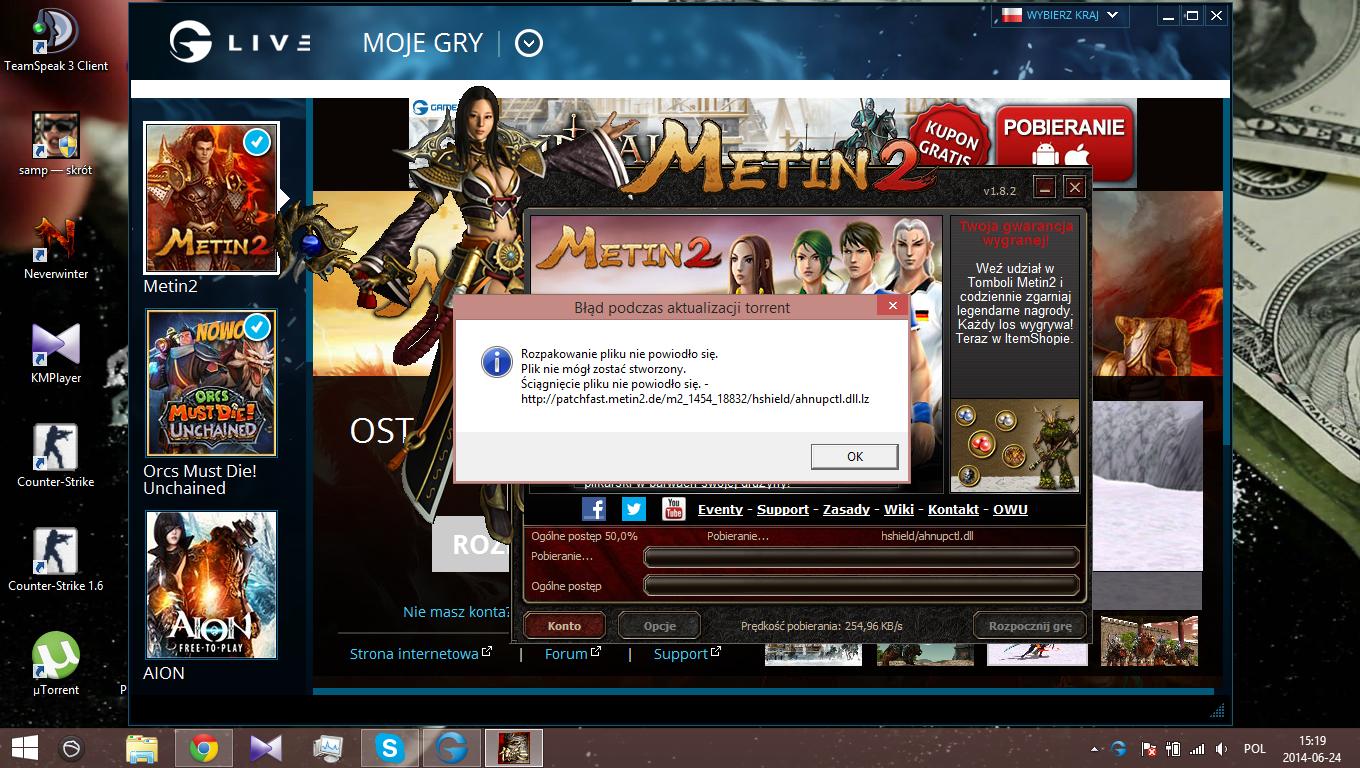This screenshot has width=1360, height=768.
Task: Open the Wybierz Kraj country dropdown
Action: click(x=1060, y=15)
